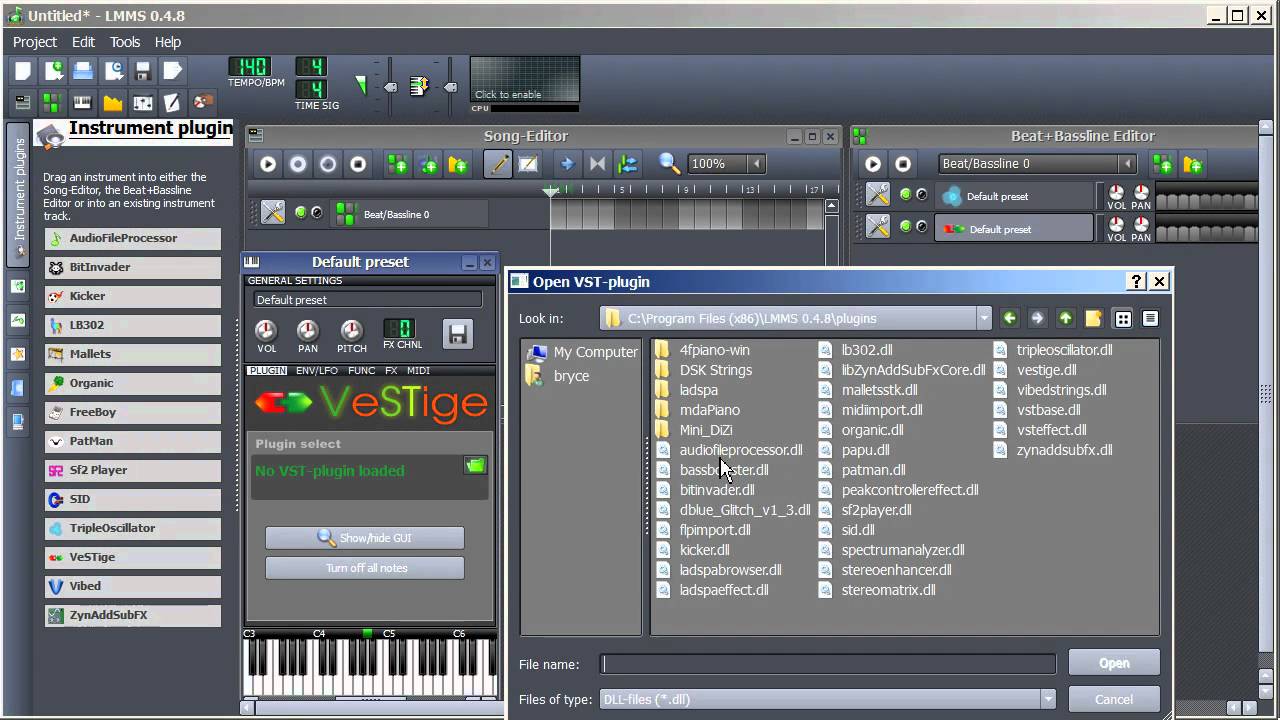Create a new project from the toolbar
1280x720 pixels.
tap(23, 71)
